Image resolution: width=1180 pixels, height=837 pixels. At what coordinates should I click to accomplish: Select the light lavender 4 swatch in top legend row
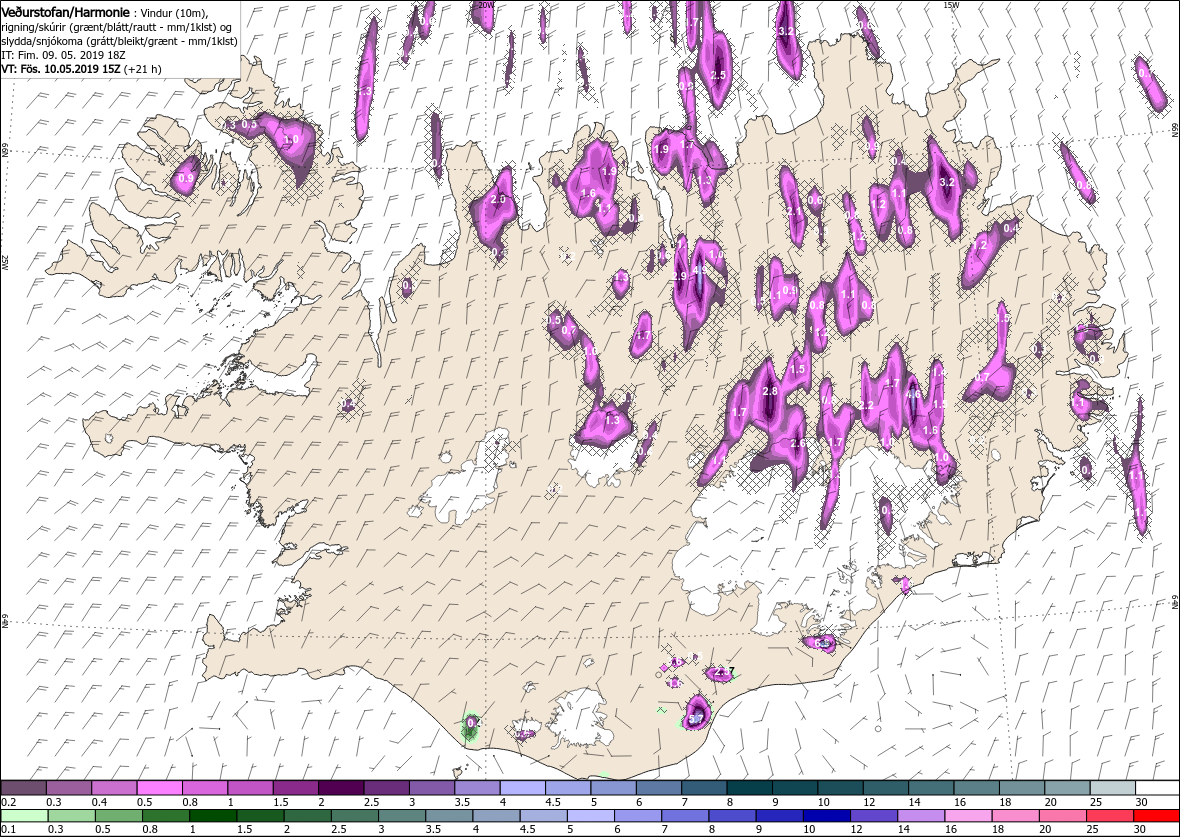(x=522, y=787)
